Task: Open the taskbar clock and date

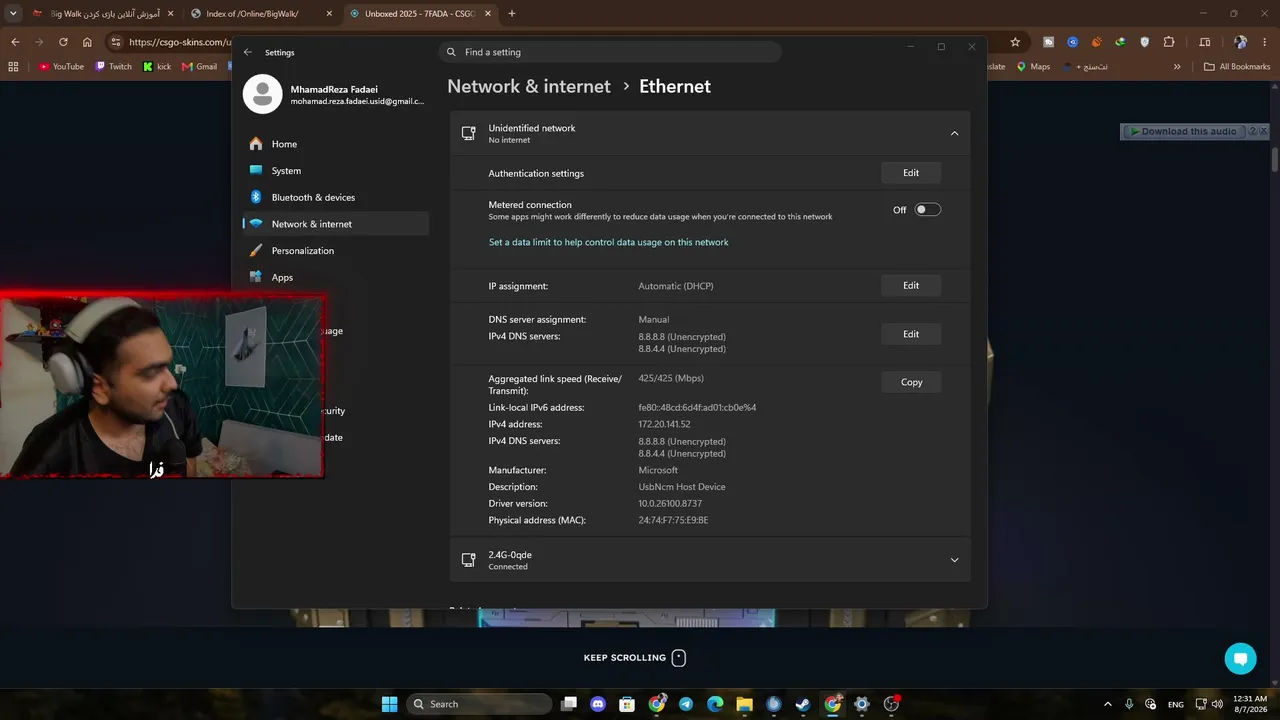Action: pyautogui.click(x=1250, y=704)
